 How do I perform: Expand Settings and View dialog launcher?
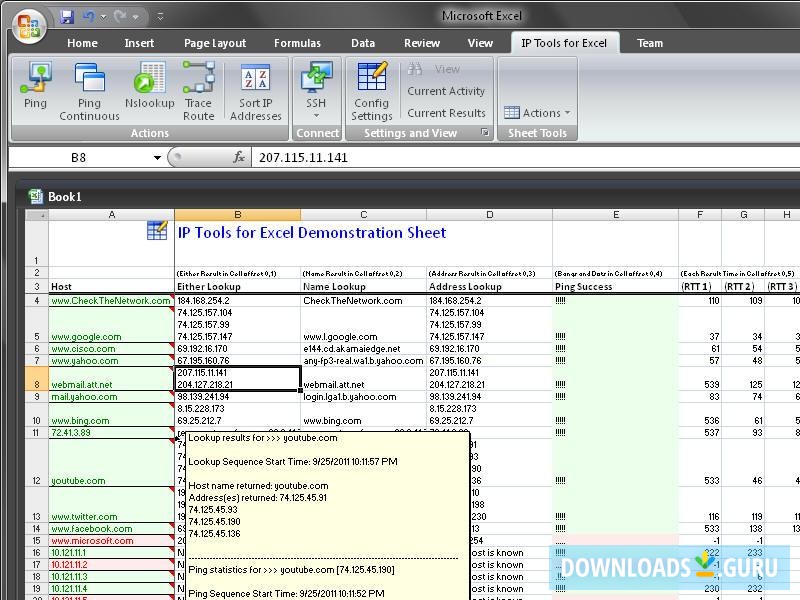pyautogui.click(x=486, y=133)
